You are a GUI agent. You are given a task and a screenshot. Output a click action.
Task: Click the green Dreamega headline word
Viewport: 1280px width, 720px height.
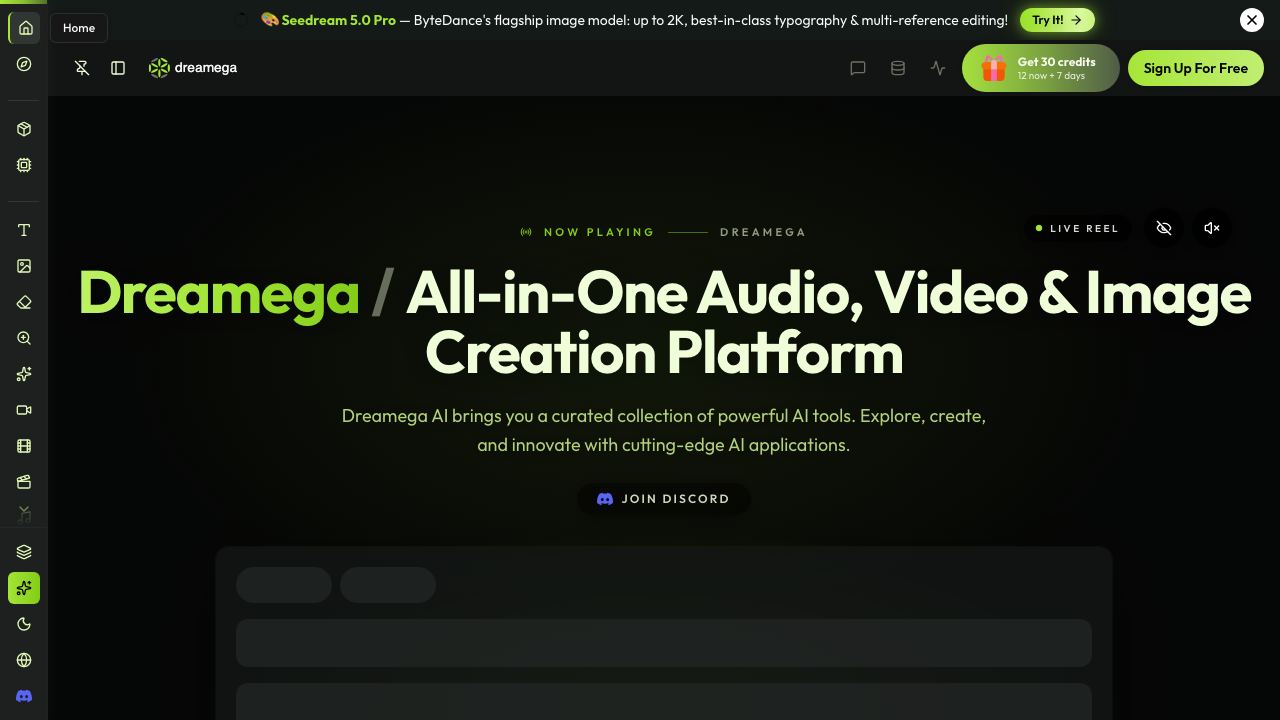pos(219,294)
